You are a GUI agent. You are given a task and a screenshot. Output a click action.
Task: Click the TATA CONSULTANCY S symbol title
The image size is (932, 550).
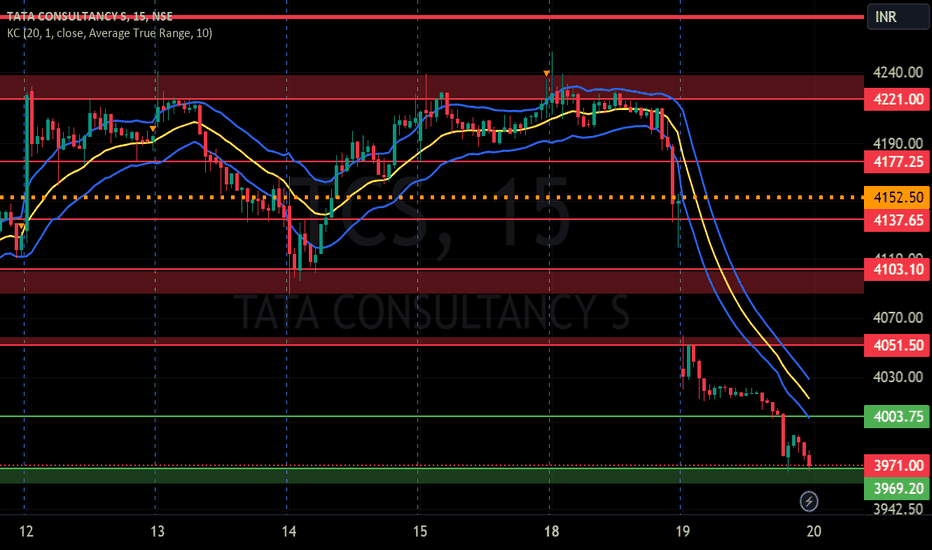click(89, 17)
